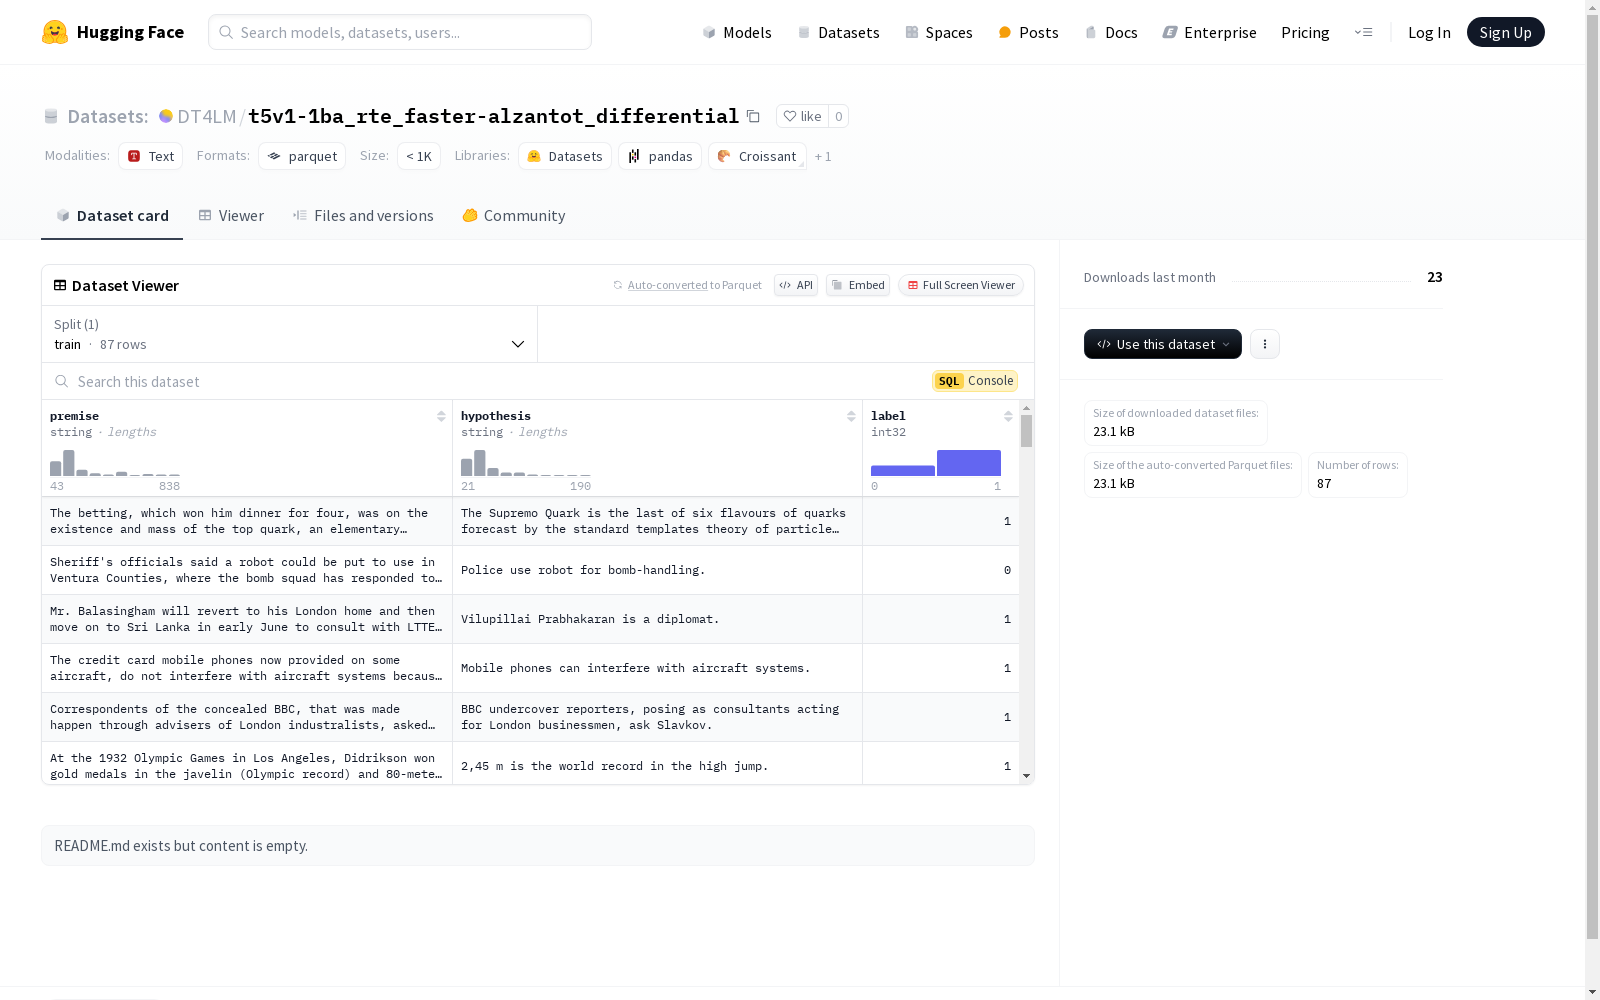Click the parquet format tag
The image size is (1600, 1000).
(x=302, y=156)
